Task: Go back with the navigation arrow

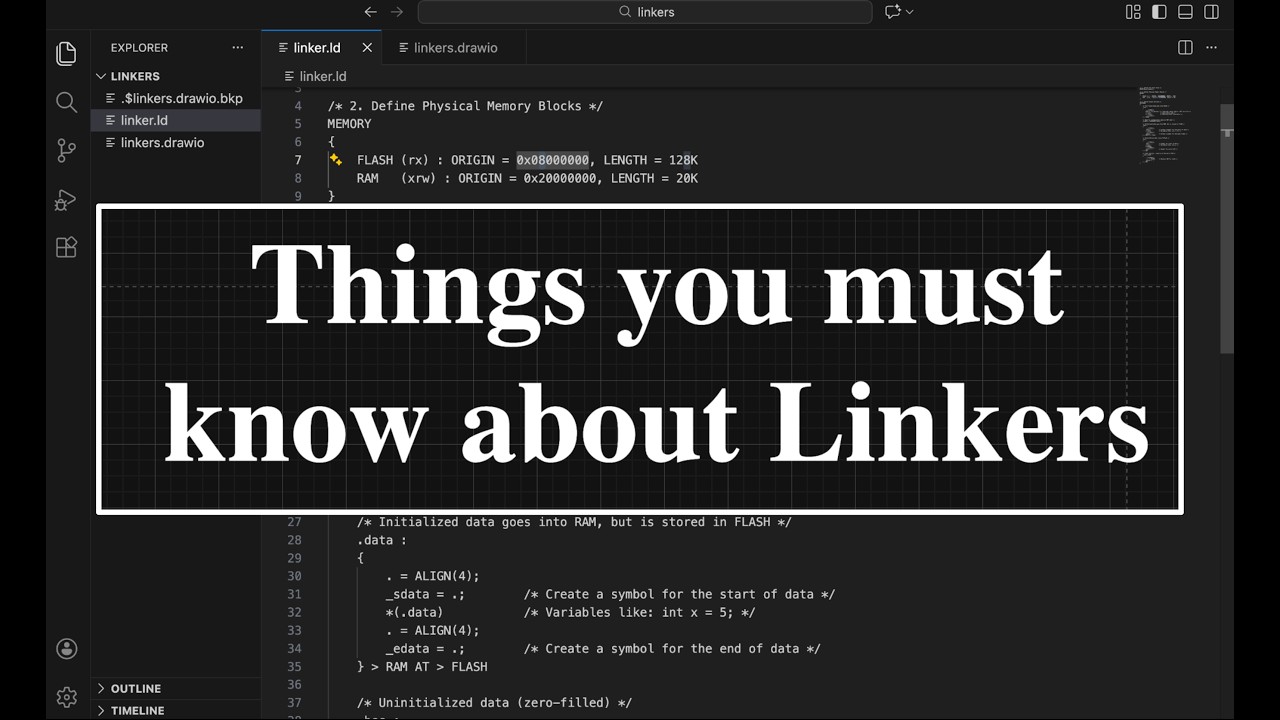Action: click(370, 12)
